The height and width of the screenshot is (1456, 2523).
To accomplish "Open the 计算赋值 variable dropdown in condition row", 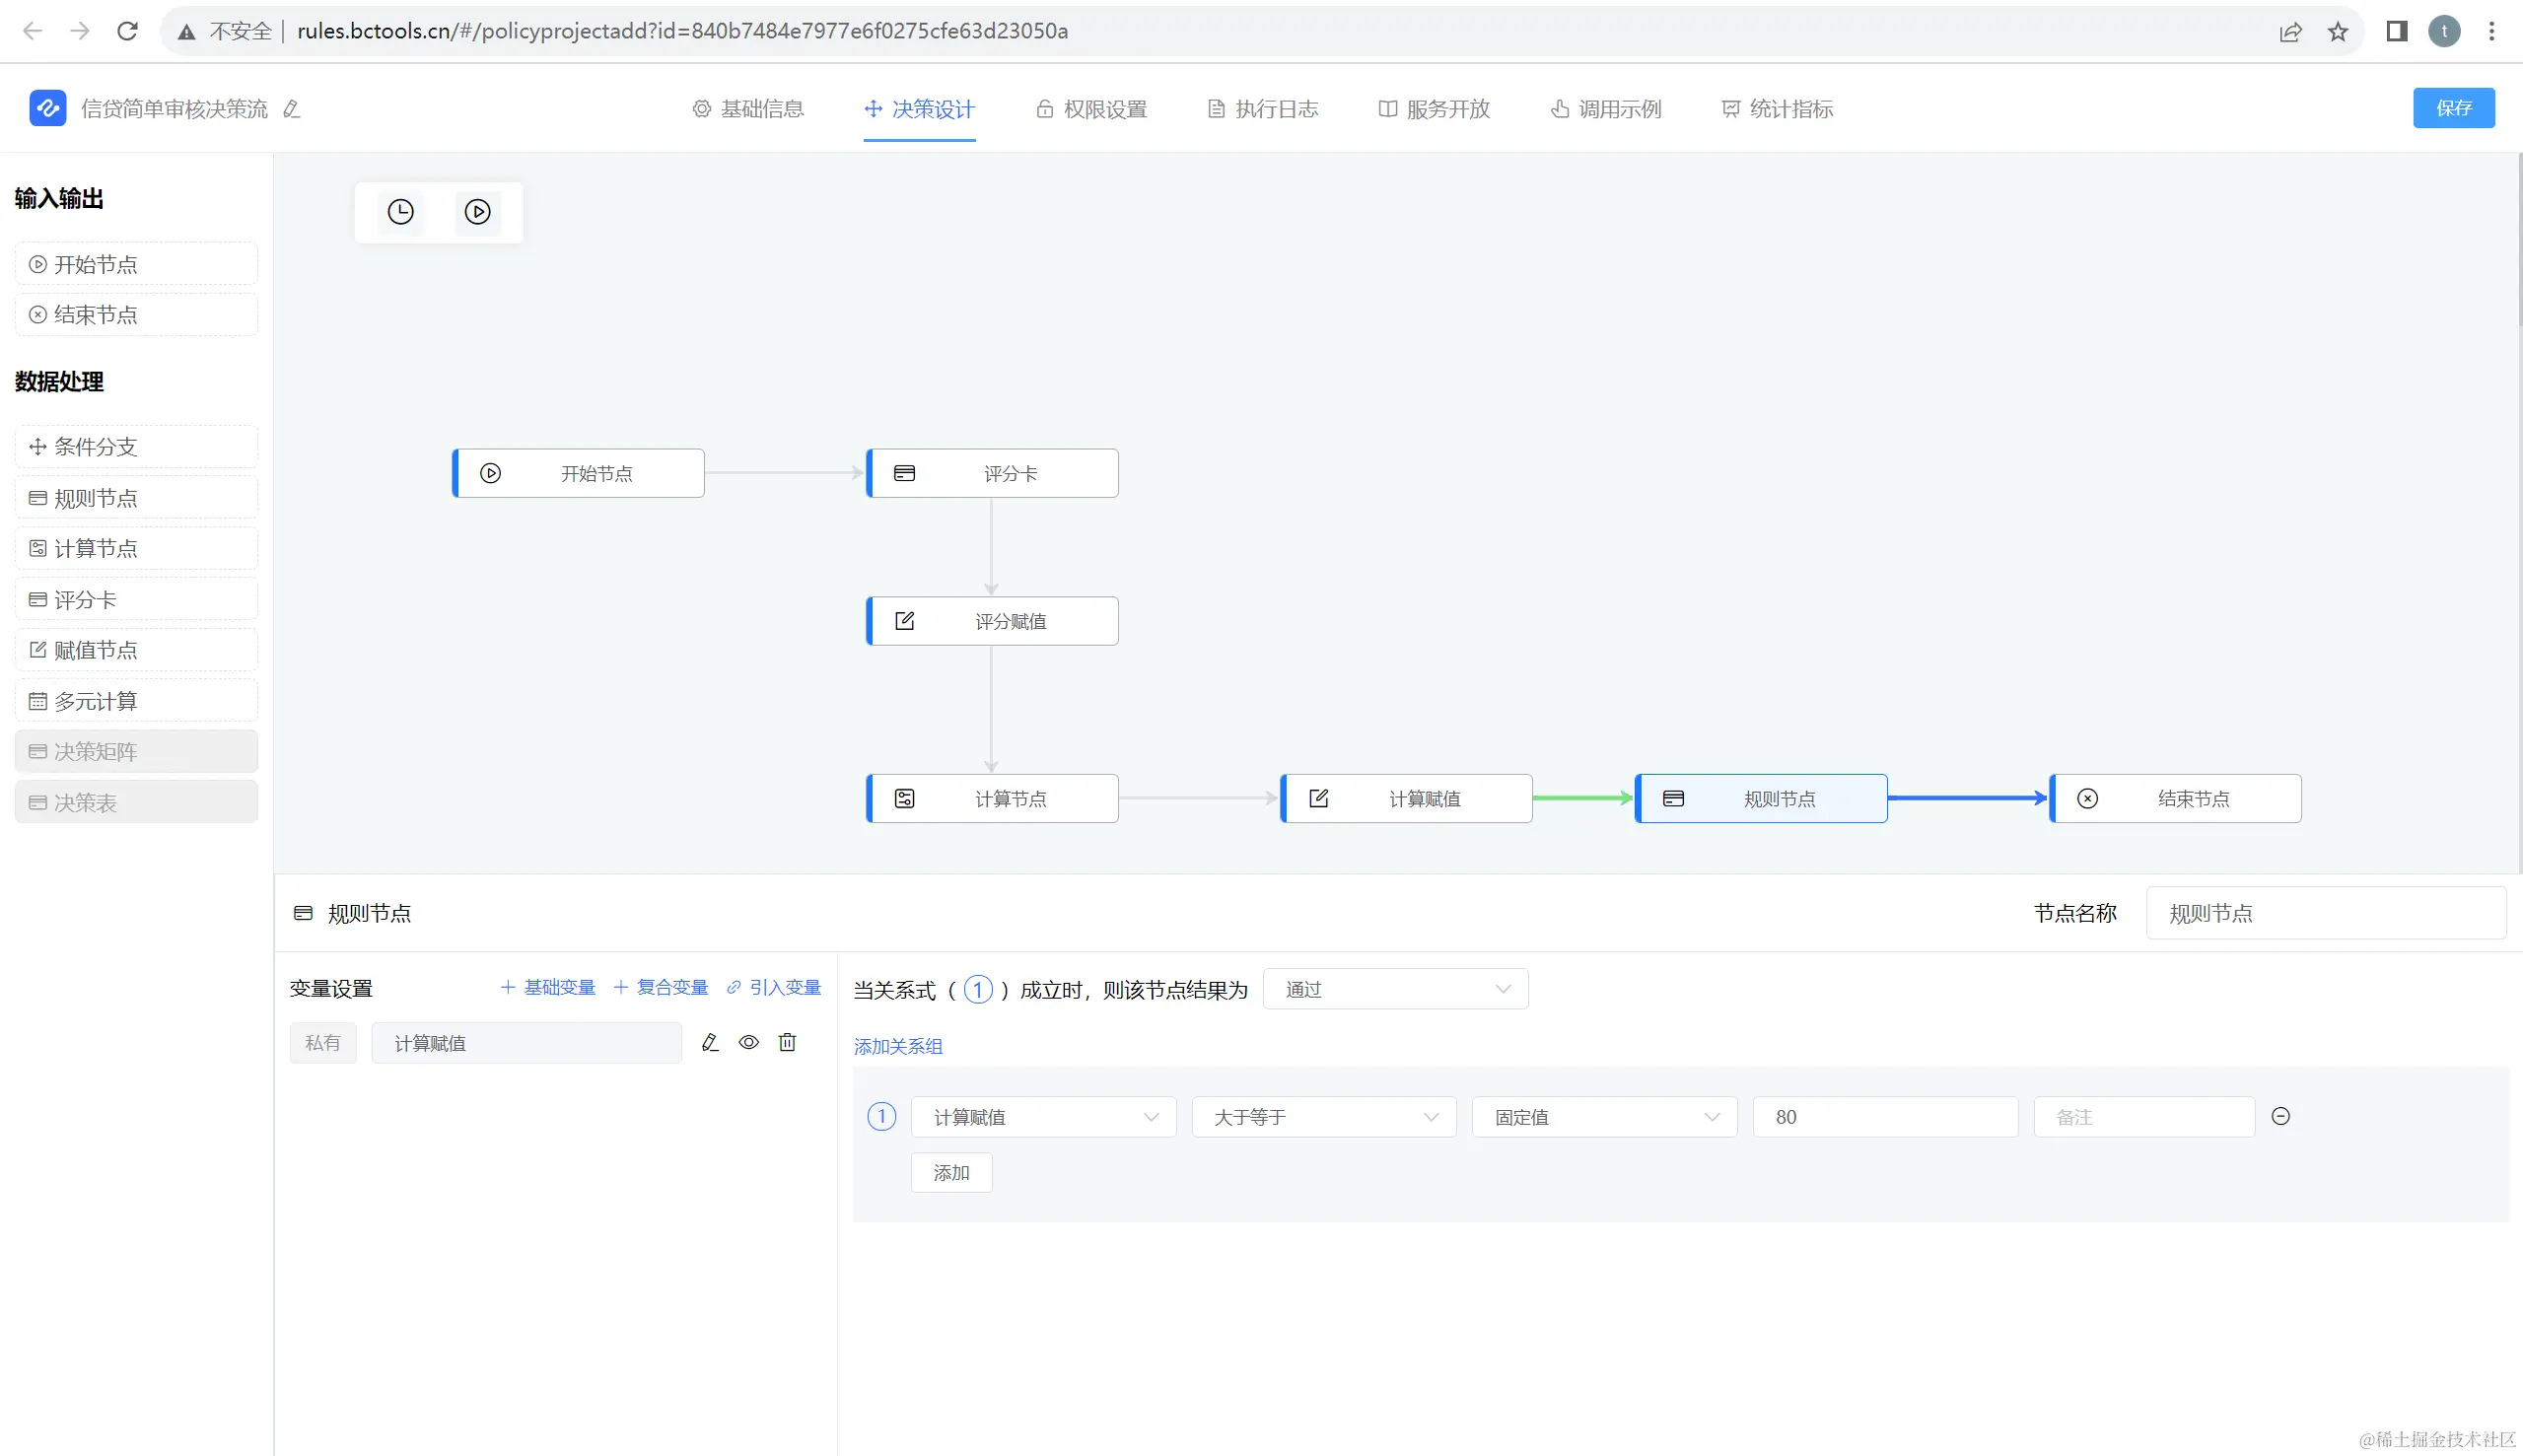I will click(x=1043, y=1117).
